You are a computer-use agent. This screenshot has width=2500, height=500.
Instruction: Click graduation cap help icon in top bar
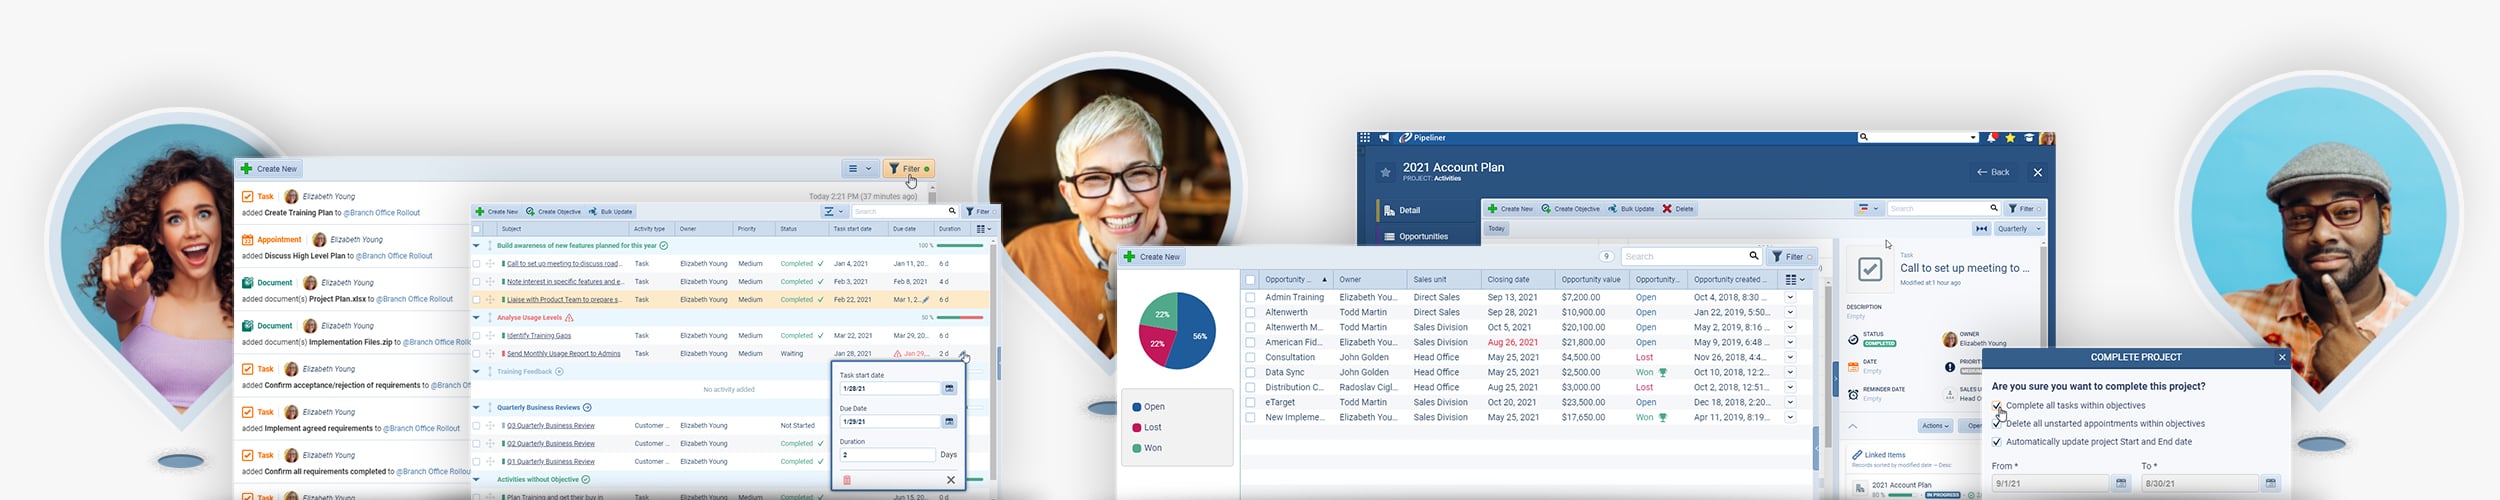(x=2029, y=138)
